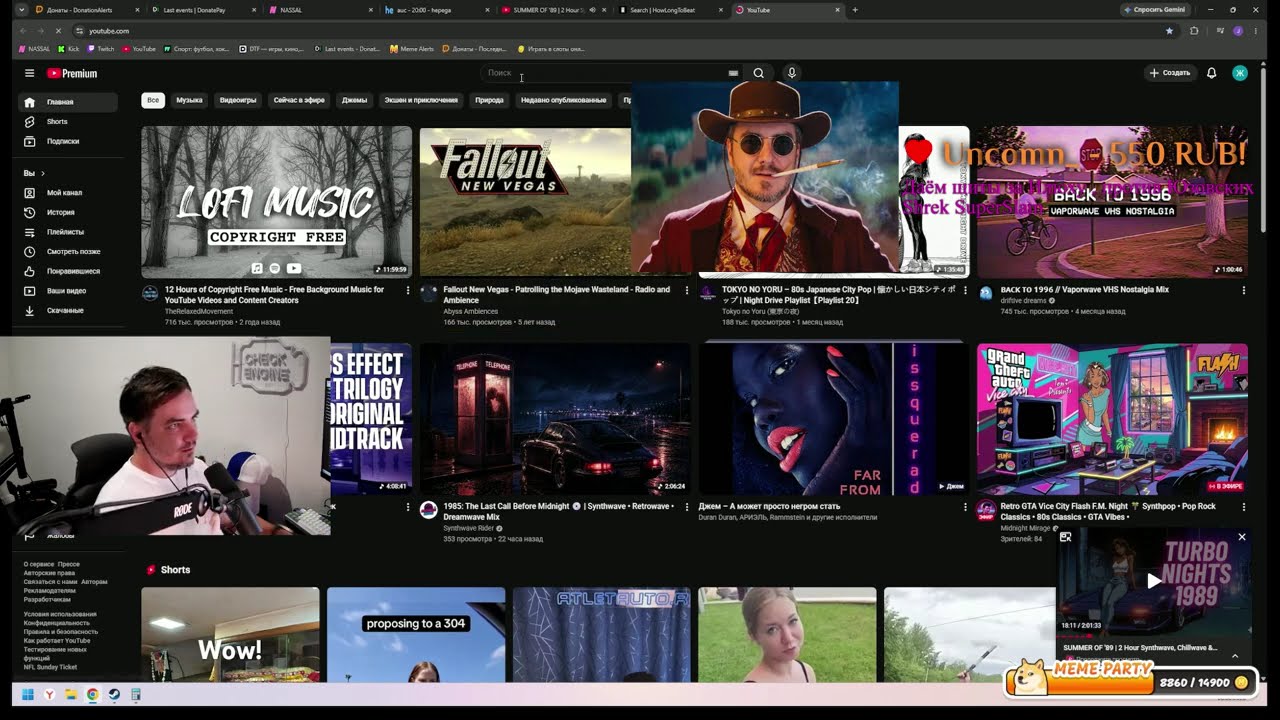Open the LOFI MUSIC Copyright Free thumbnail

(x=276, y=202)
